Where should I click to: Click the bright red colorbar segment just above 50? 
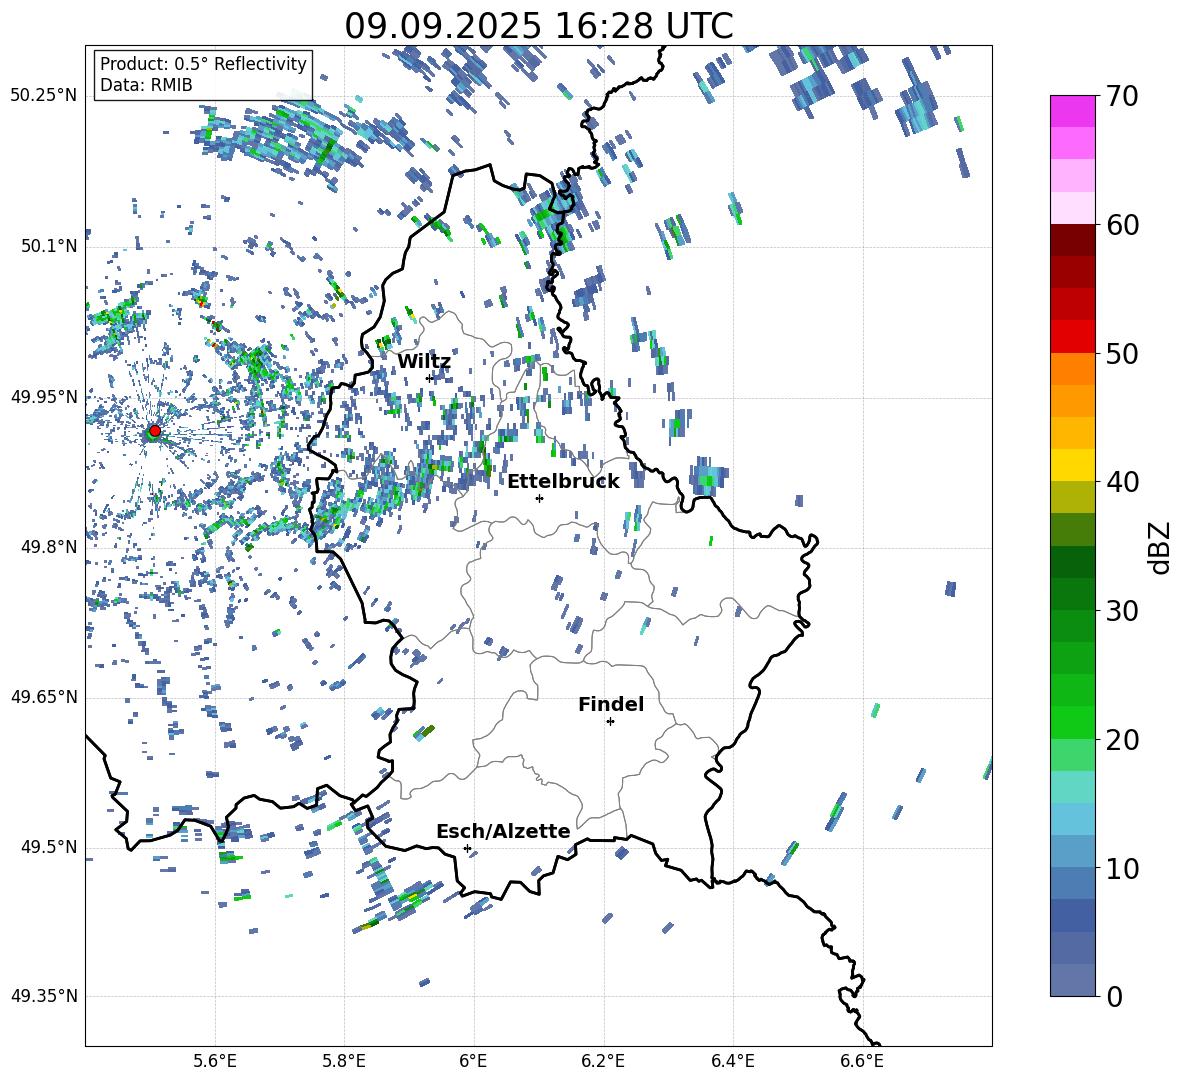point(1072,337)
